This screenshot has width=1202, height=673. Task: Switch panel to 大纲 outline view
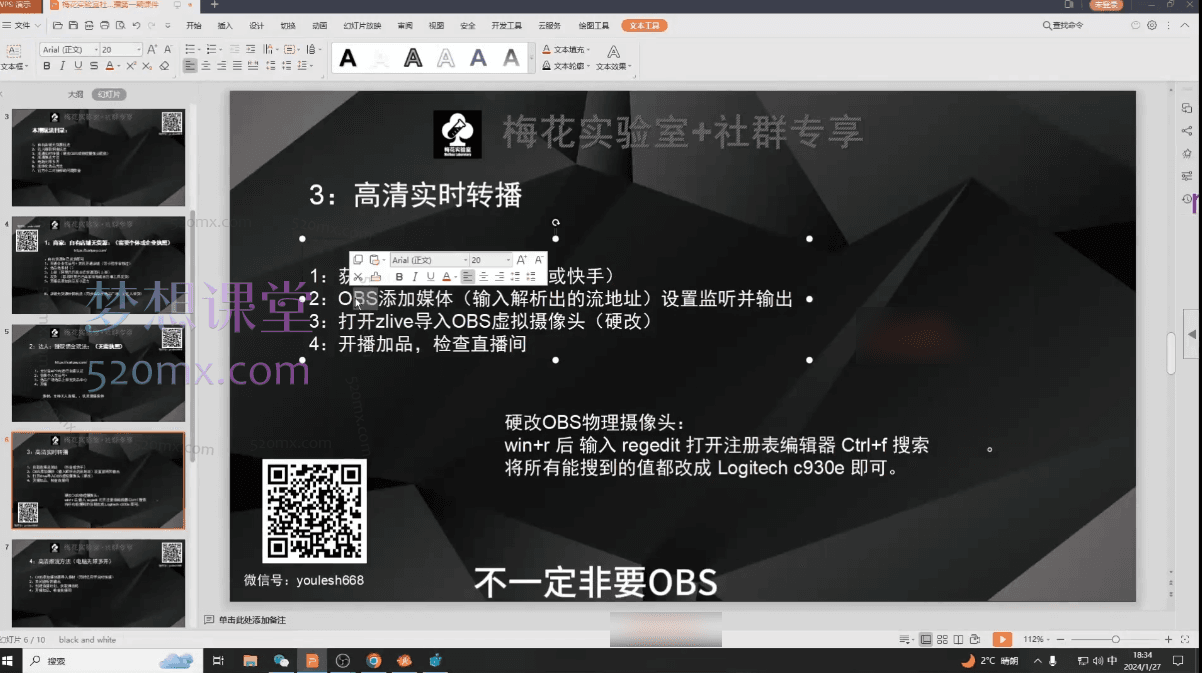click(x=75, y=94)
